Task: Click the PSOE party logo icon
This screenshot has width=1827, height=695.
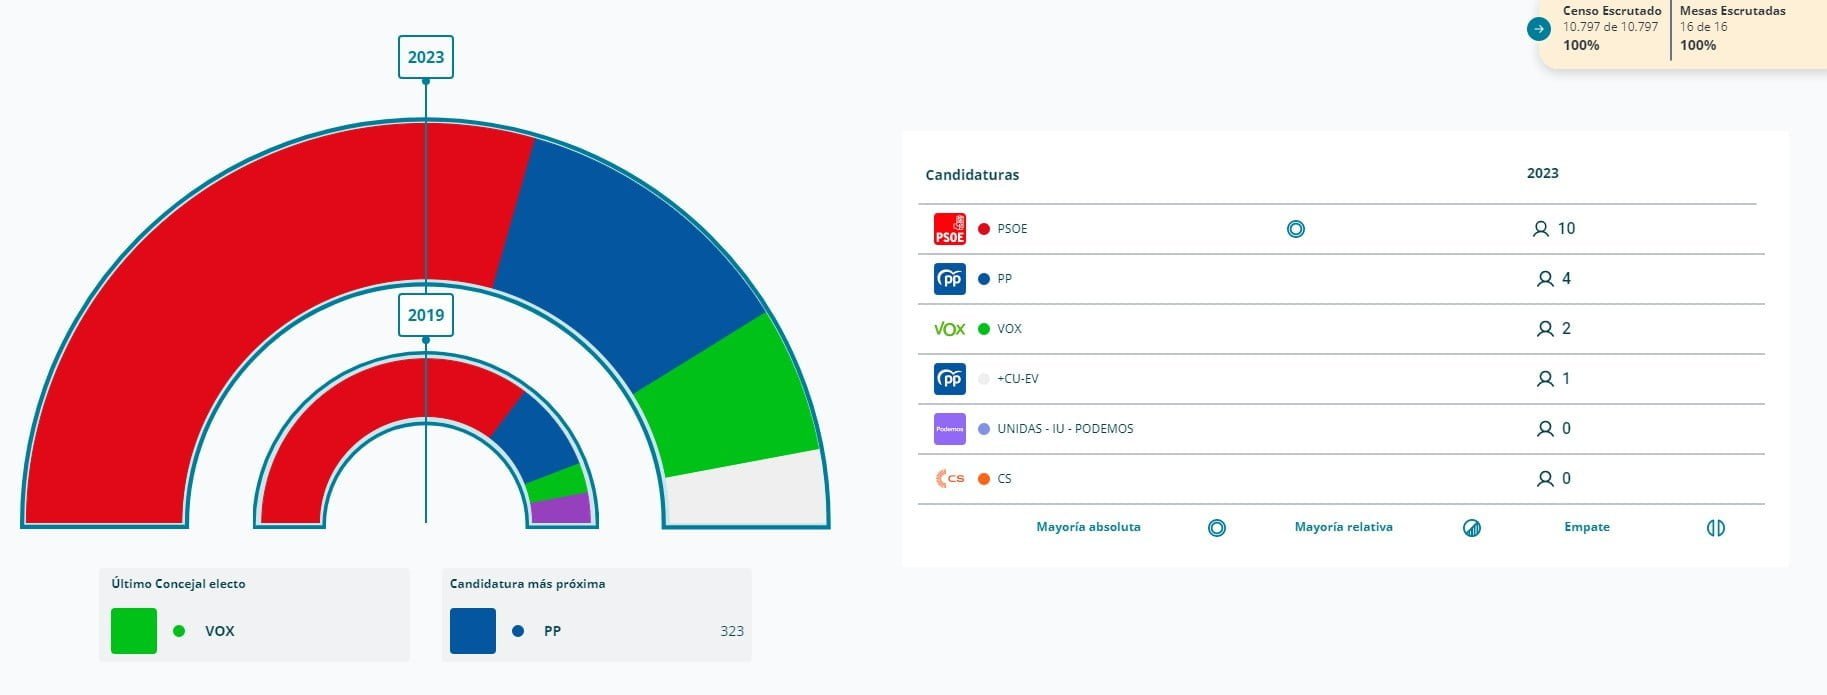Action: (x=949, y=229)
